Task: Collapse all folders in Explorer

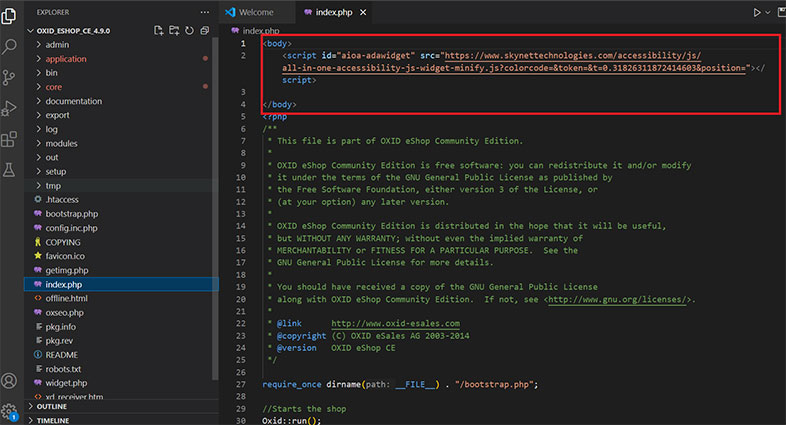Action: [x=204, y=31]
